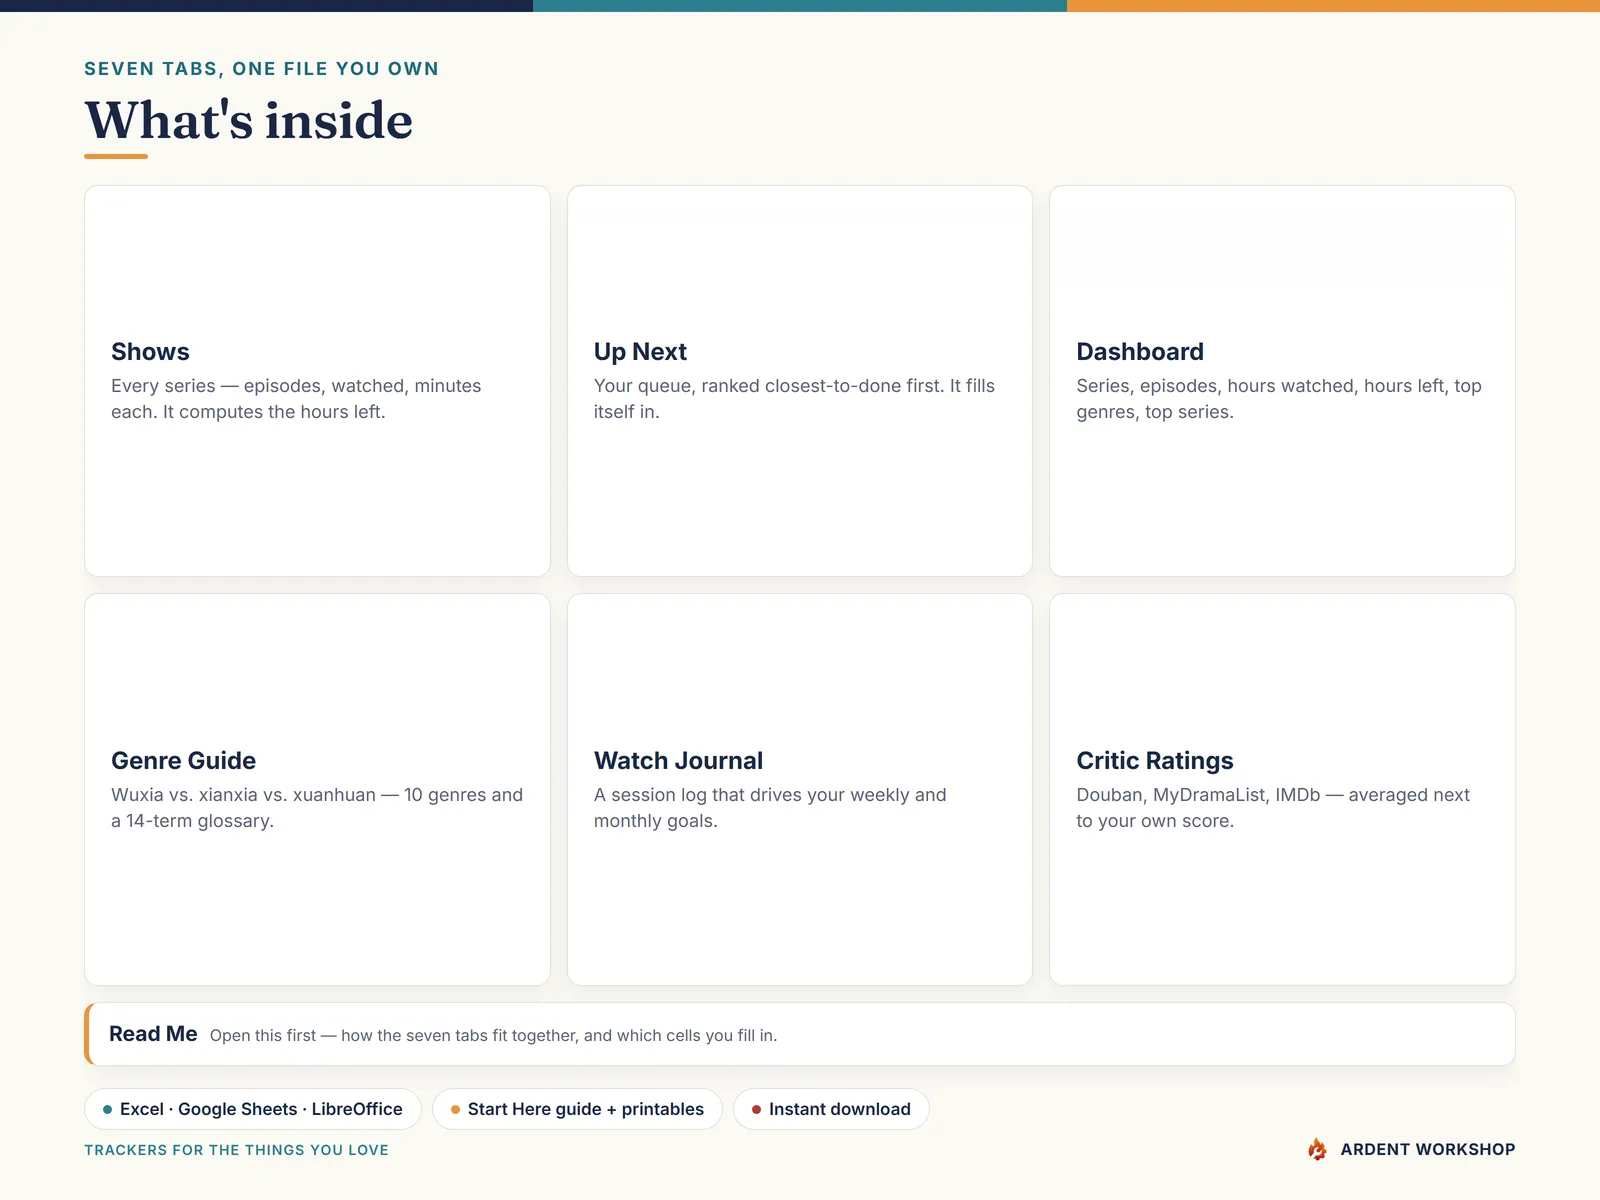Click the Wuxia vs. xianxia glossary description
Viewport: 1600px width, 1200px height.
[317, 808]
